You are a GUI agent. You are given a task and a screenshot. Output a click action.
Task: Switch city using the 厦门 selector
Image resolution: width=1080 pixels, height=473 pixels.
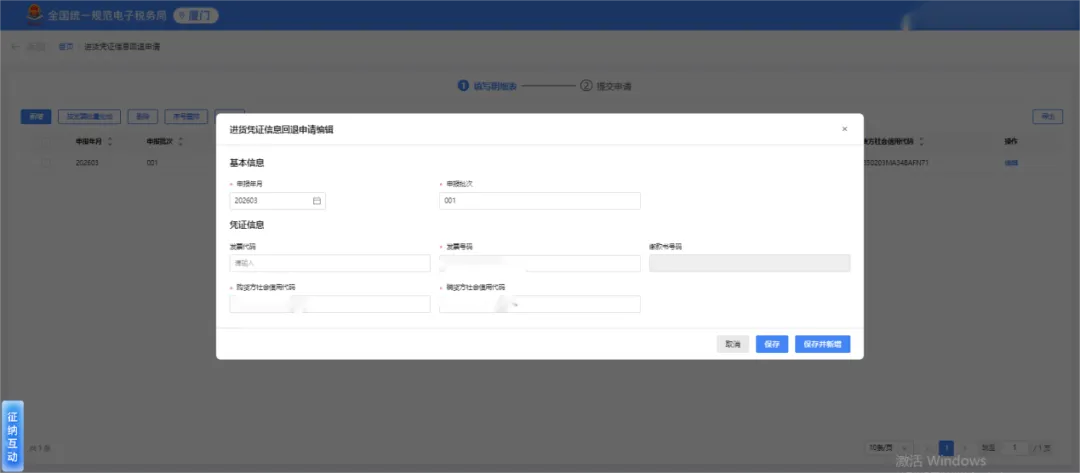[196, 14]
